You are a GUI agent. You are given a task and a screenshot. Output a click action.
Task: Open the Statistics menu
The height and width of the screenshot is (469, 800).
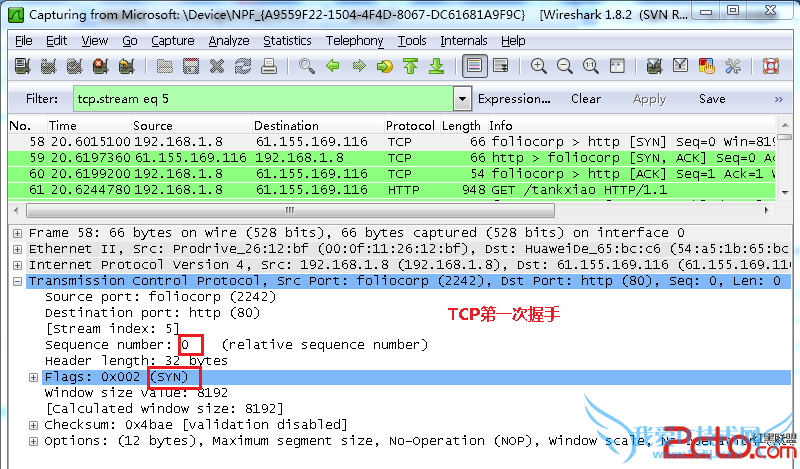pos(287,40)
